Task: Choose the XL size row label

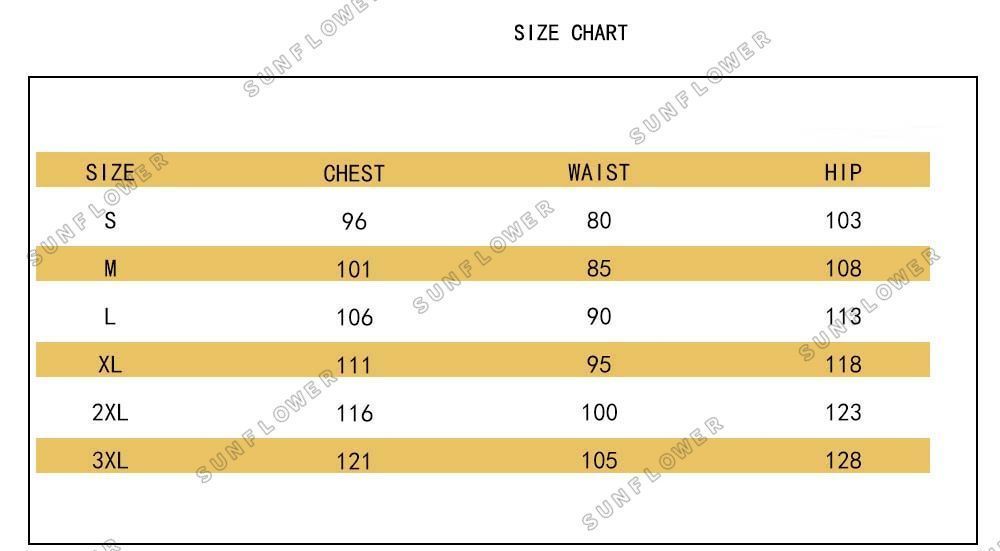Action: 110,364
